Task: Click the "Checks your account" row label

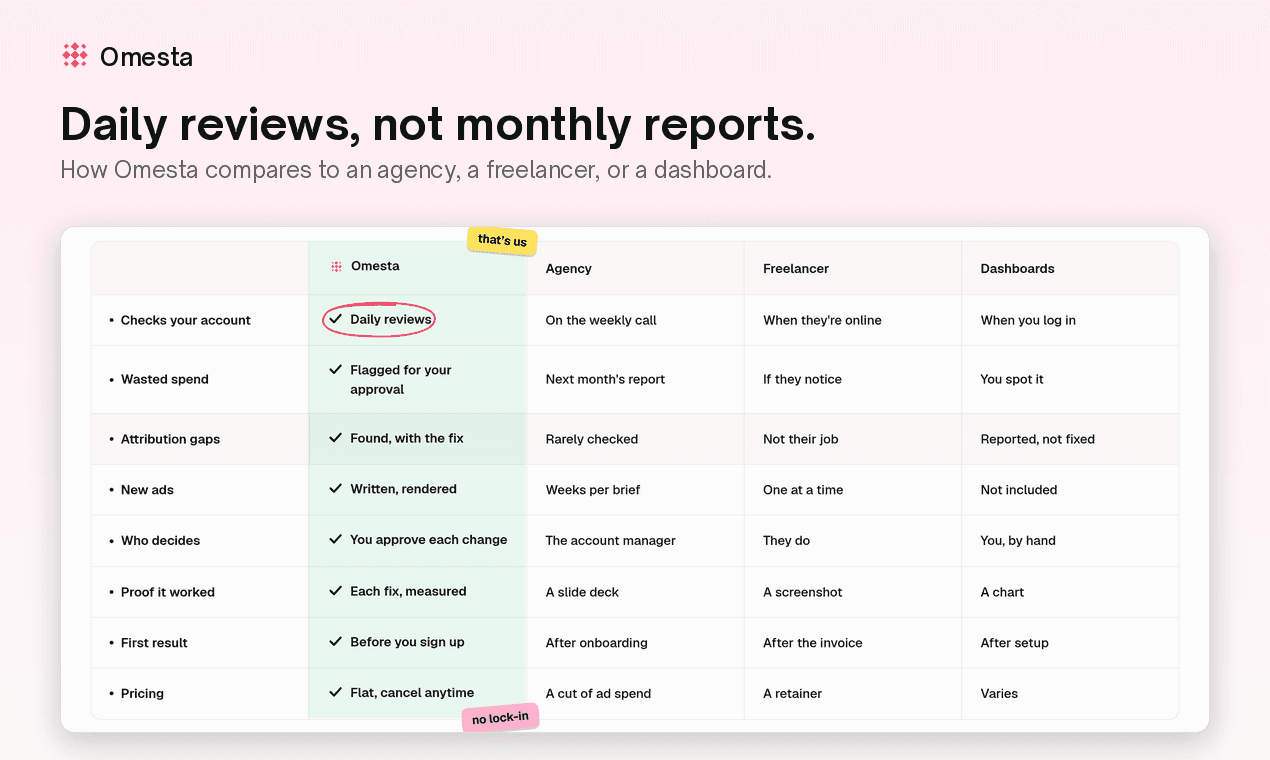Action: coord(186,320)
